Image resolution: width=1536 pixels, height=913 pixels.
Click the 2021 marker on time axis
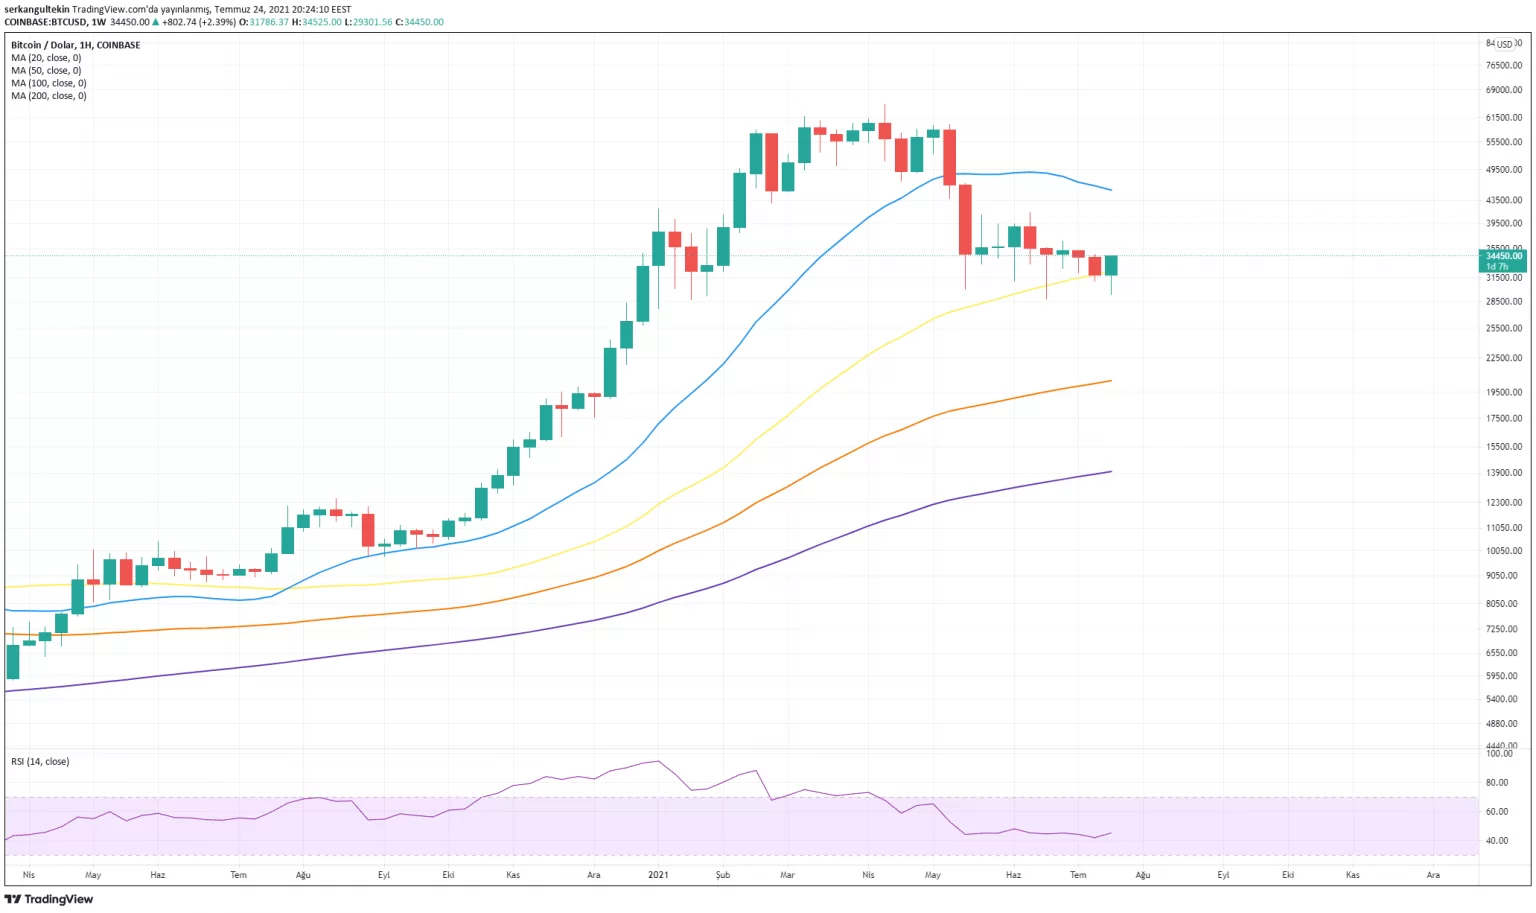[x=658, y=875]
